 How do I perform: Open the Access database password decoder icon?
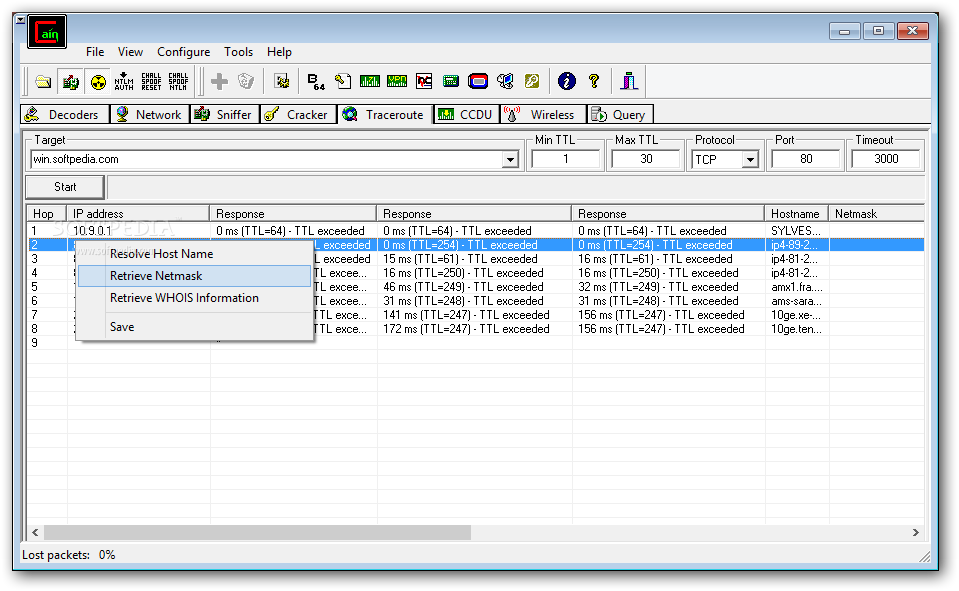tap(342, 81)
